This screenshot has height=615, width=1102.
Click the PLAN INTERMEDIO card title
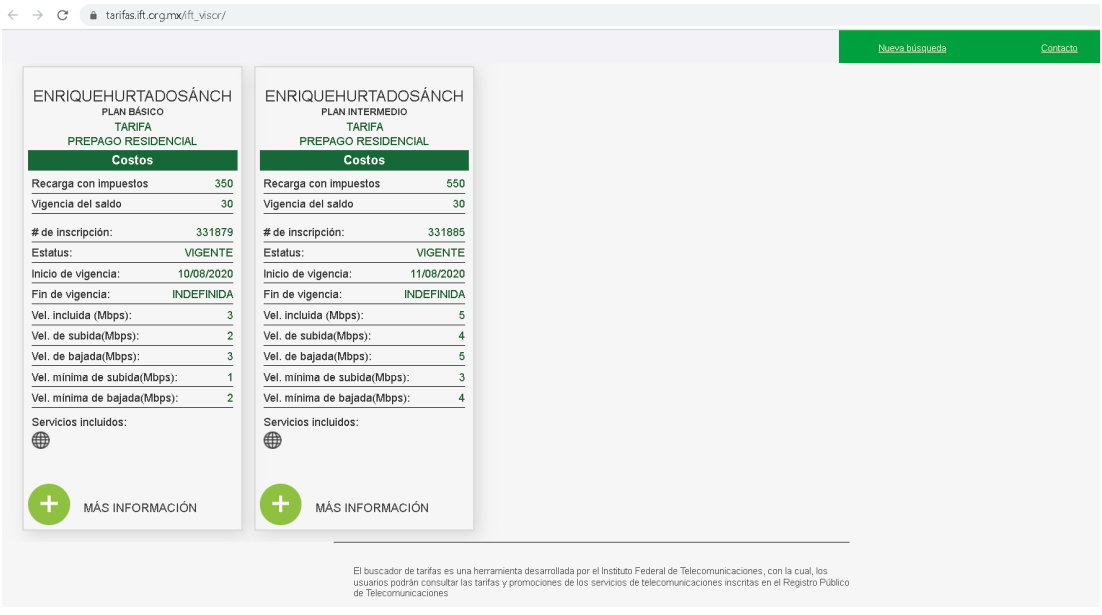click(x=364, y=112)
